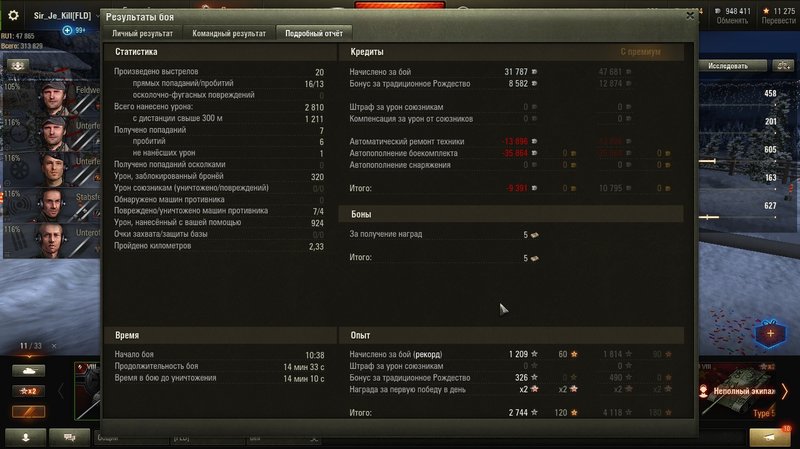
Task: Select the Feldwebel commander crew portrait
Action: pos(52,97)
